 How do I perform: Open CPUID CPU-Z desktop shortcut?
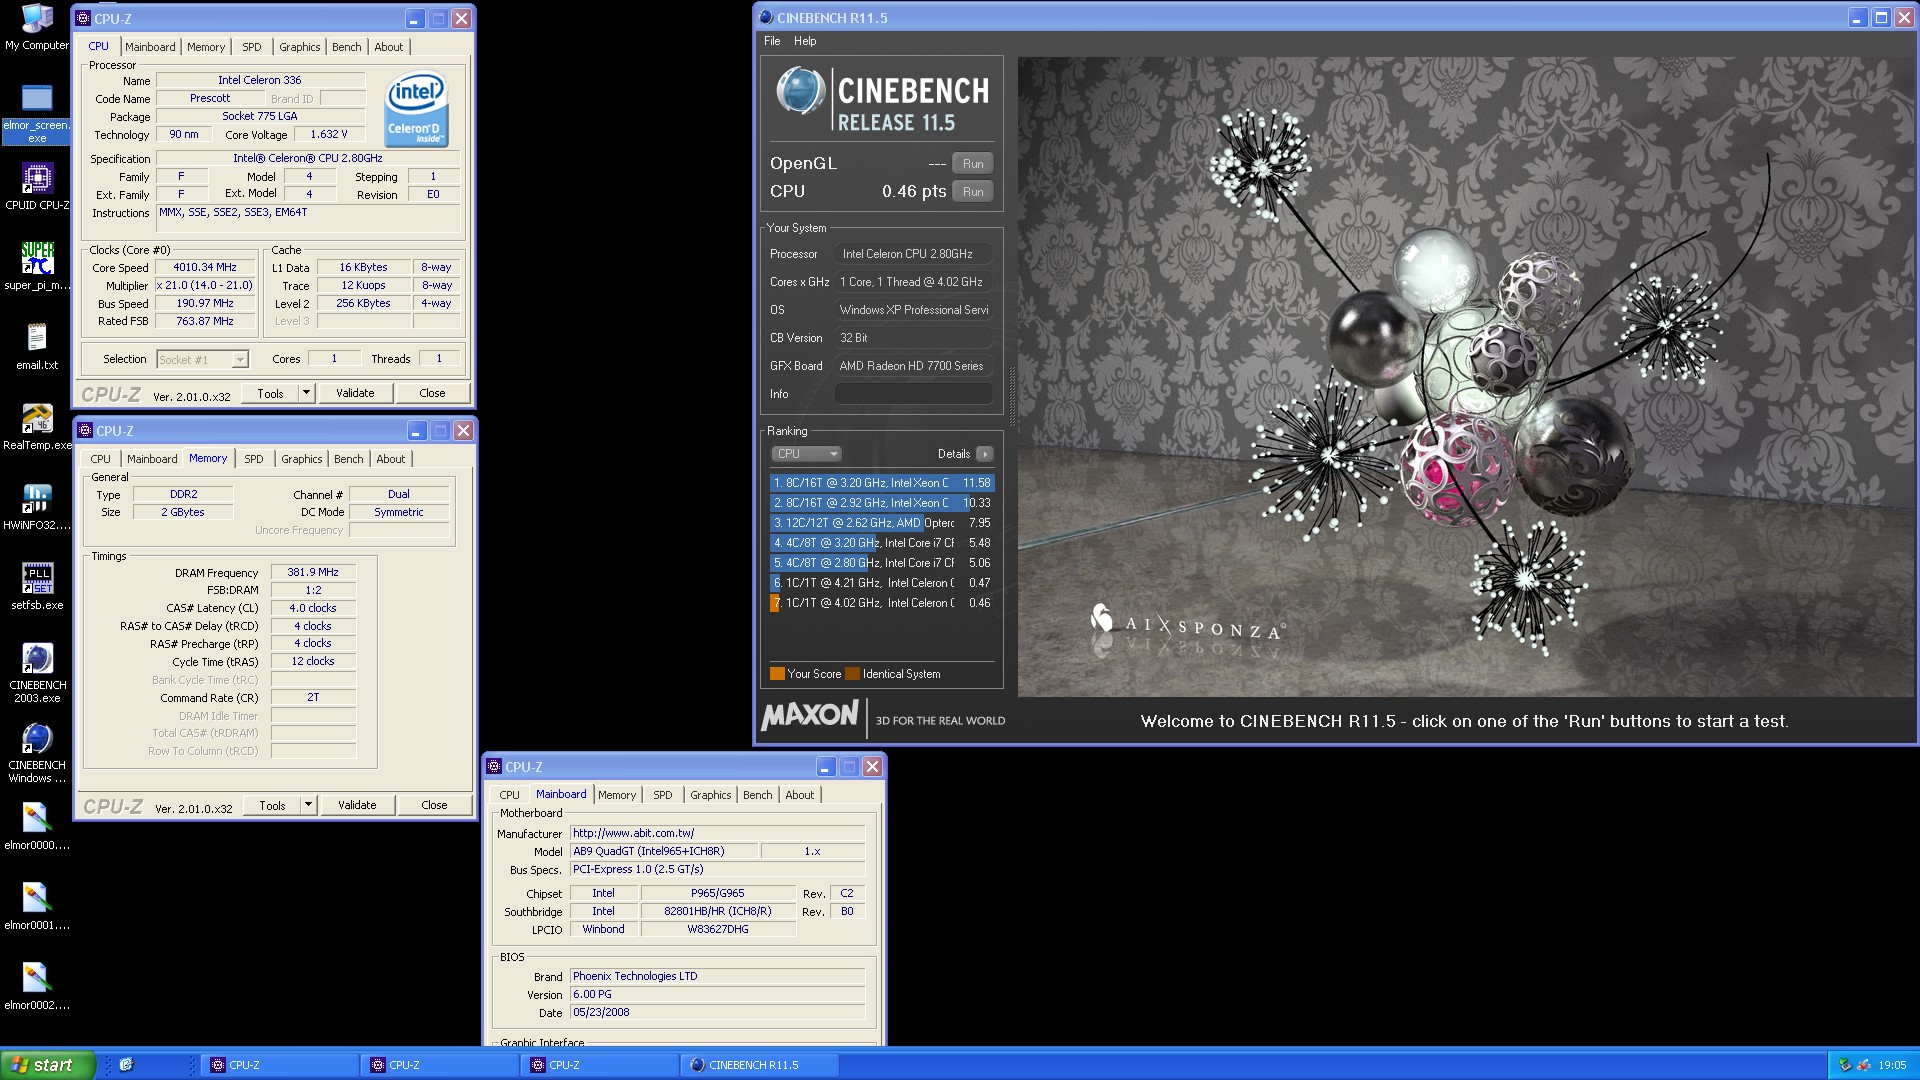(37, 186)
